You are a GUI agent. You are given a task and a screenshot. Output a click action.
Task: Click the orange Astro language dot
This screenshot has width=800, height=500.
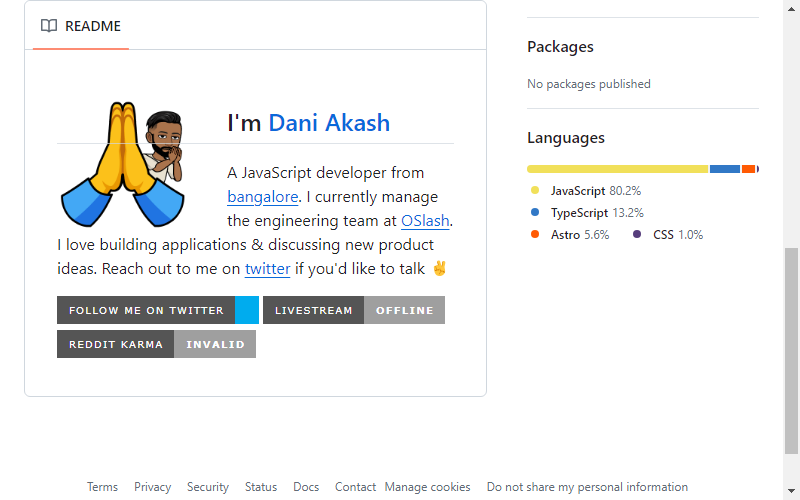[535, 234]
